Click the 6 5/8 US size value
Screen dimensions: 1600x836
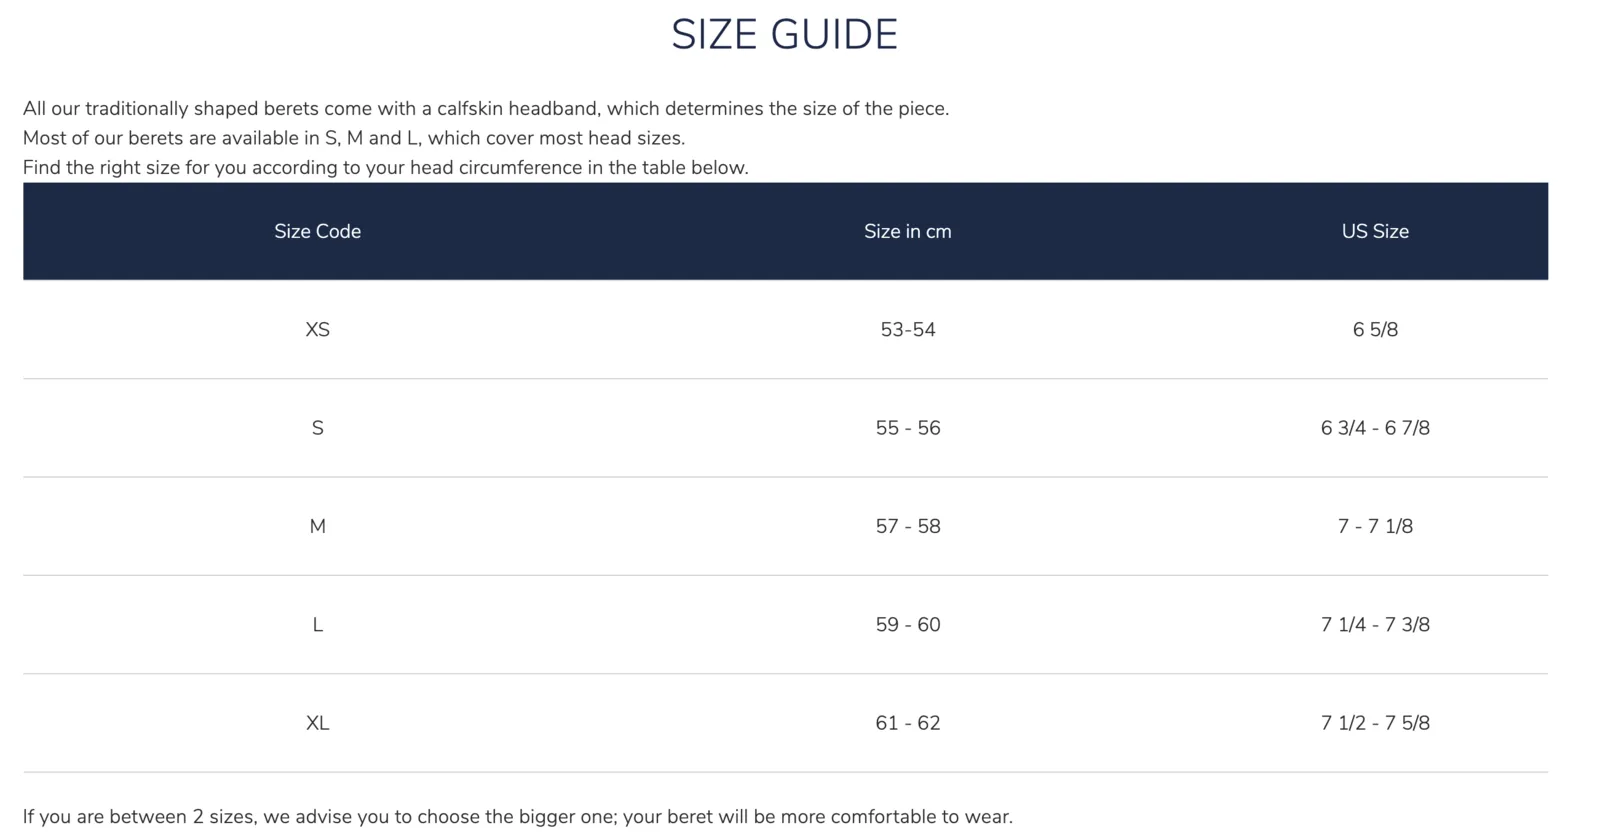pos(1375,330)
